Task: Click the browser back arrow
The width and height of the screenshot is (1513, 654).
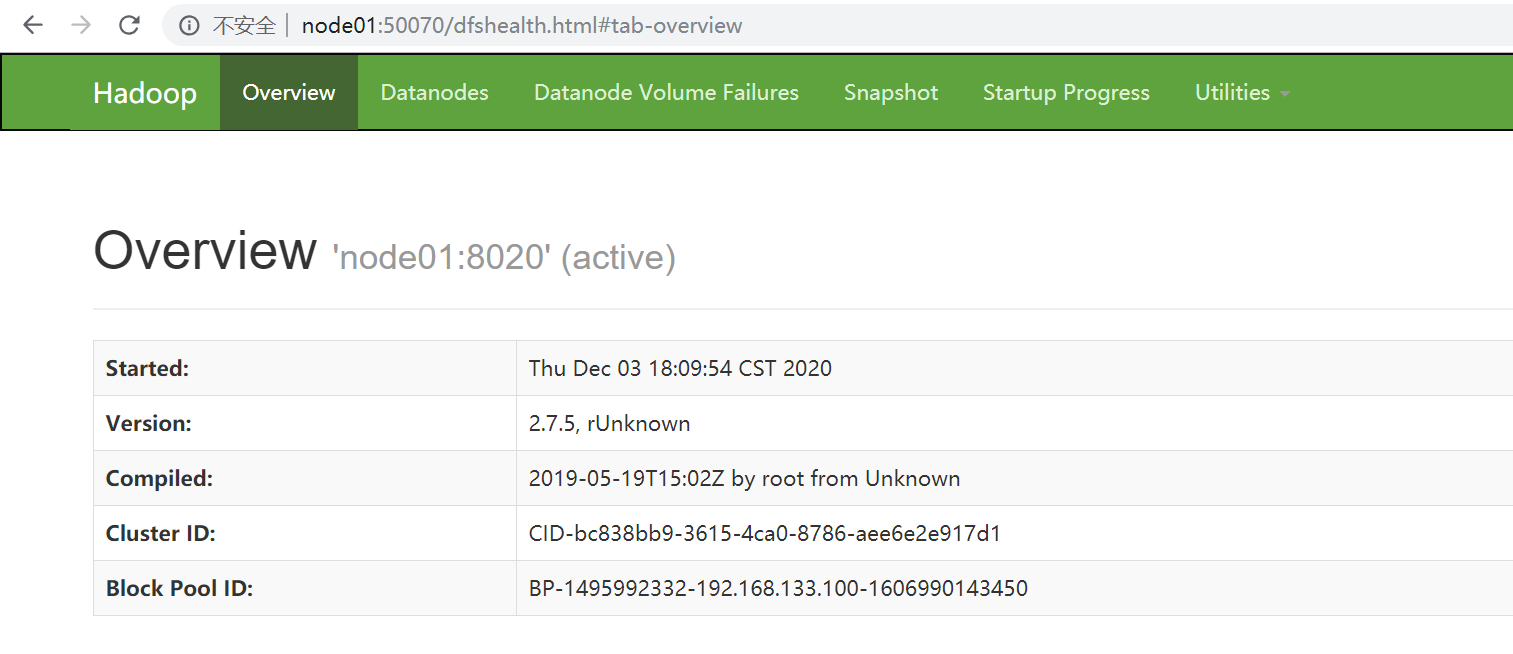Action: point(33,25)
